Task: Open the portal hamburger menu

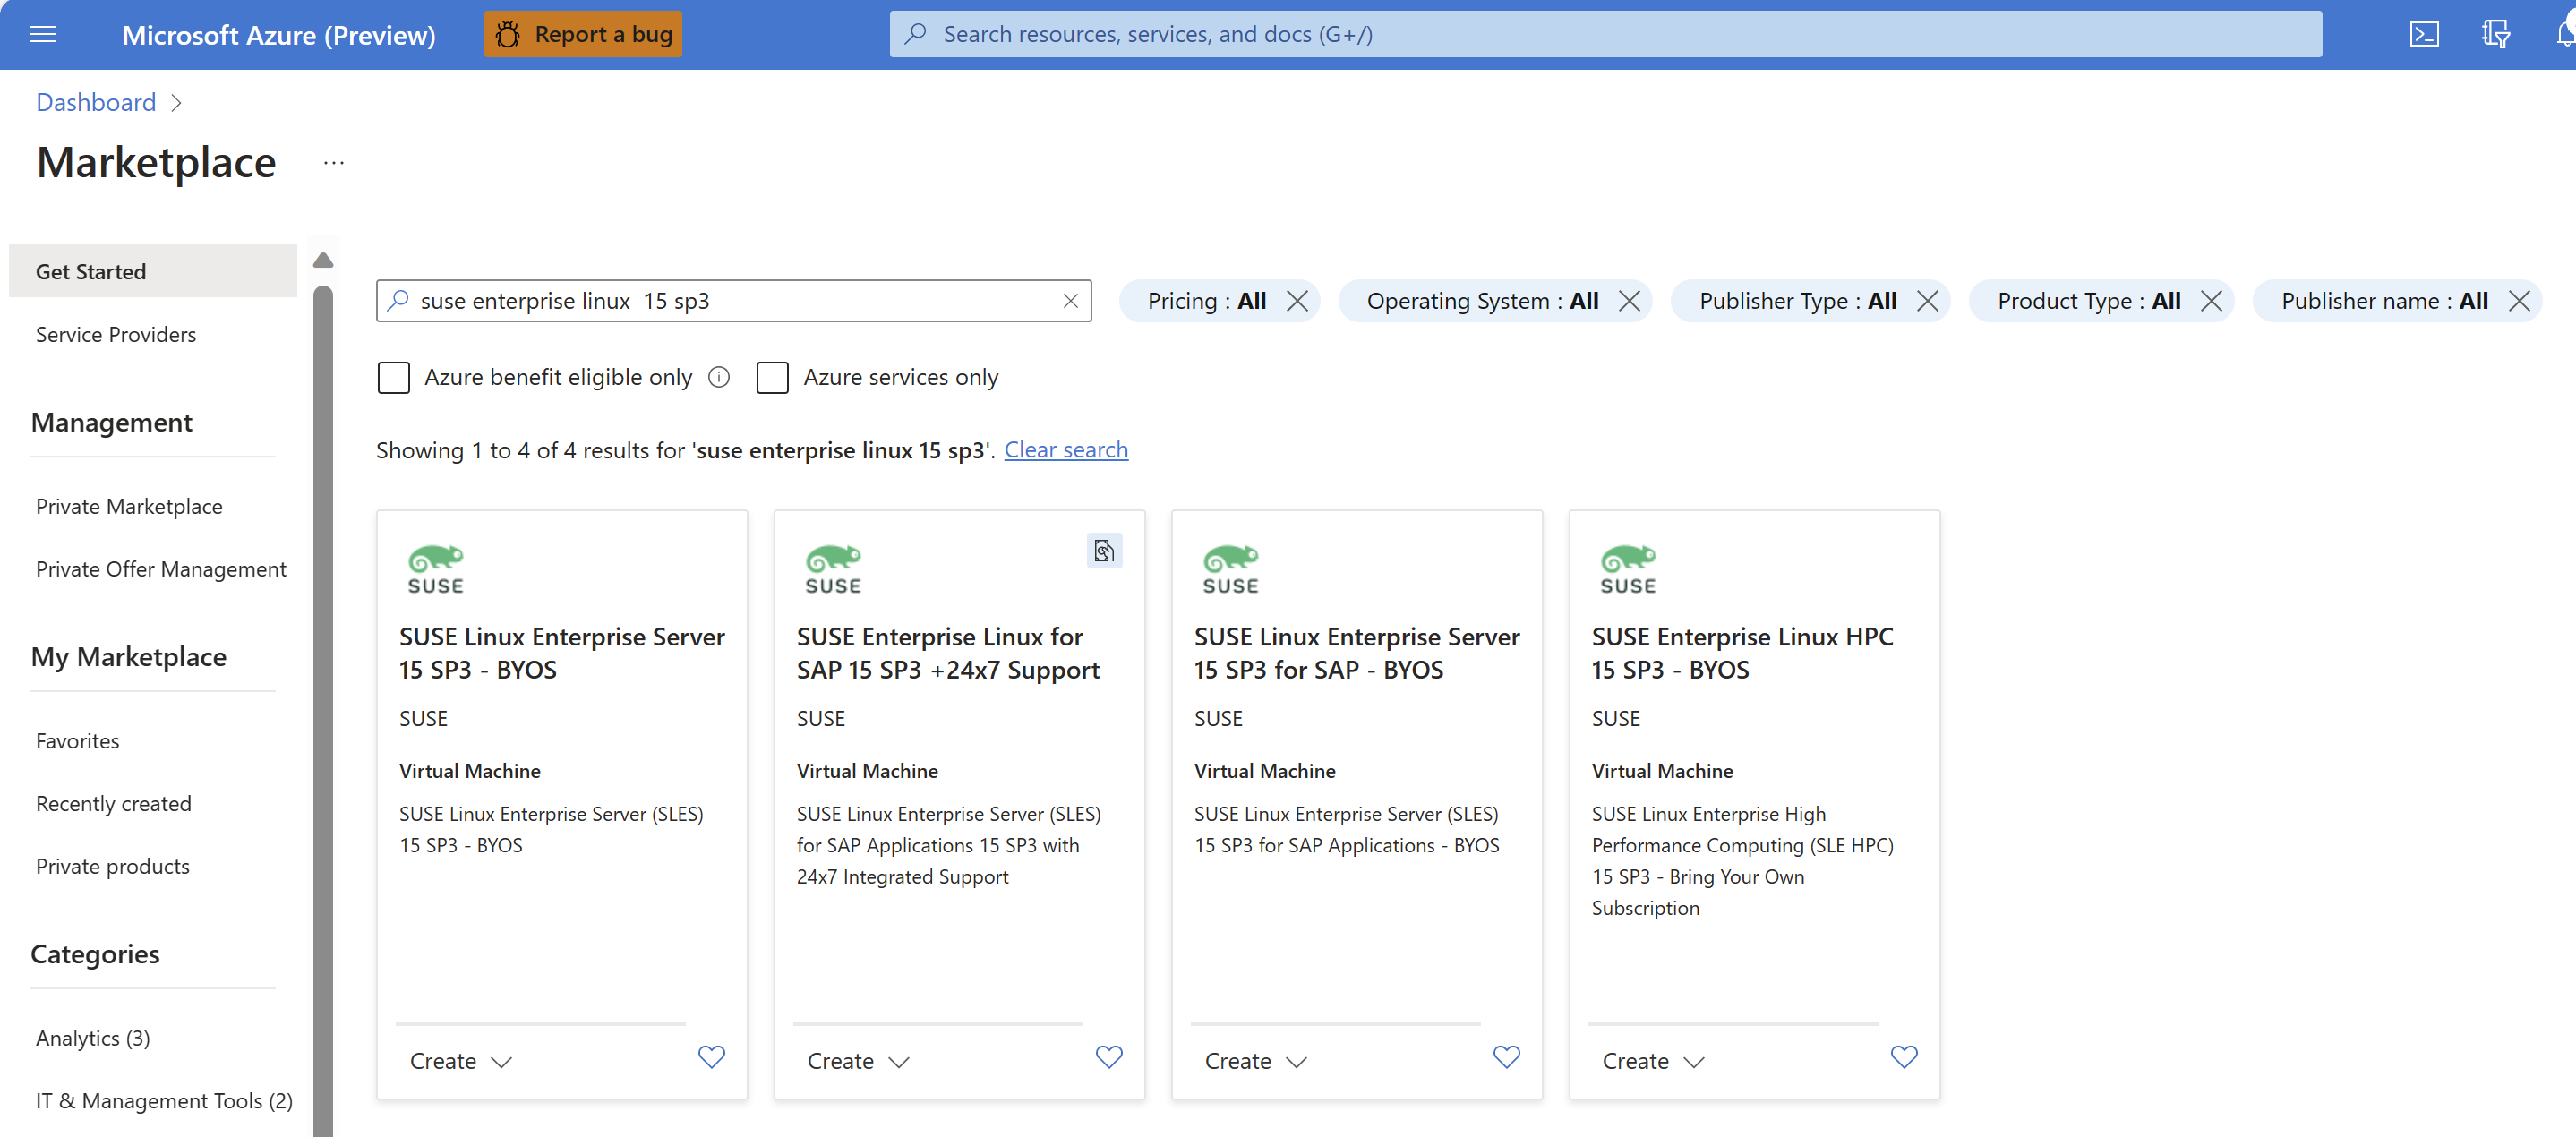Action: coord(43,33)
